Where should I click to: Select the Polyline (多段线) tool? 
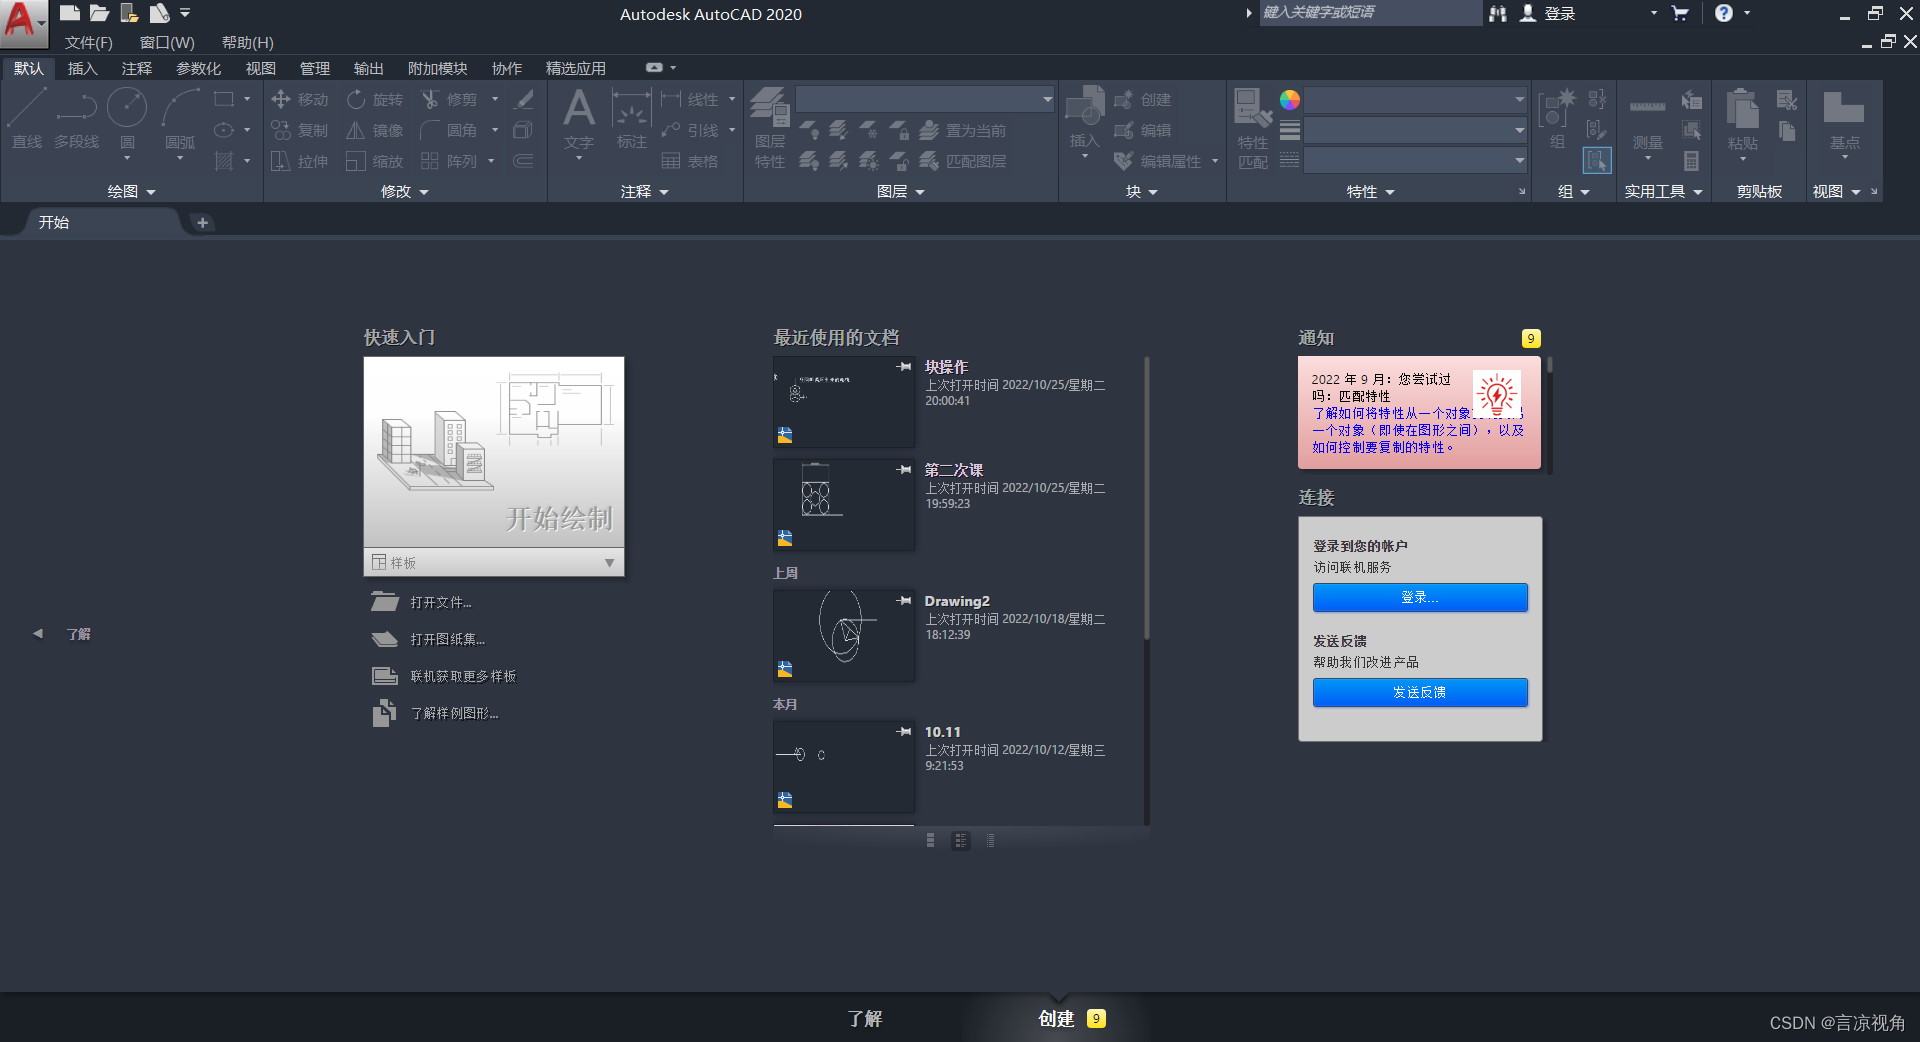tap(77, 118)
